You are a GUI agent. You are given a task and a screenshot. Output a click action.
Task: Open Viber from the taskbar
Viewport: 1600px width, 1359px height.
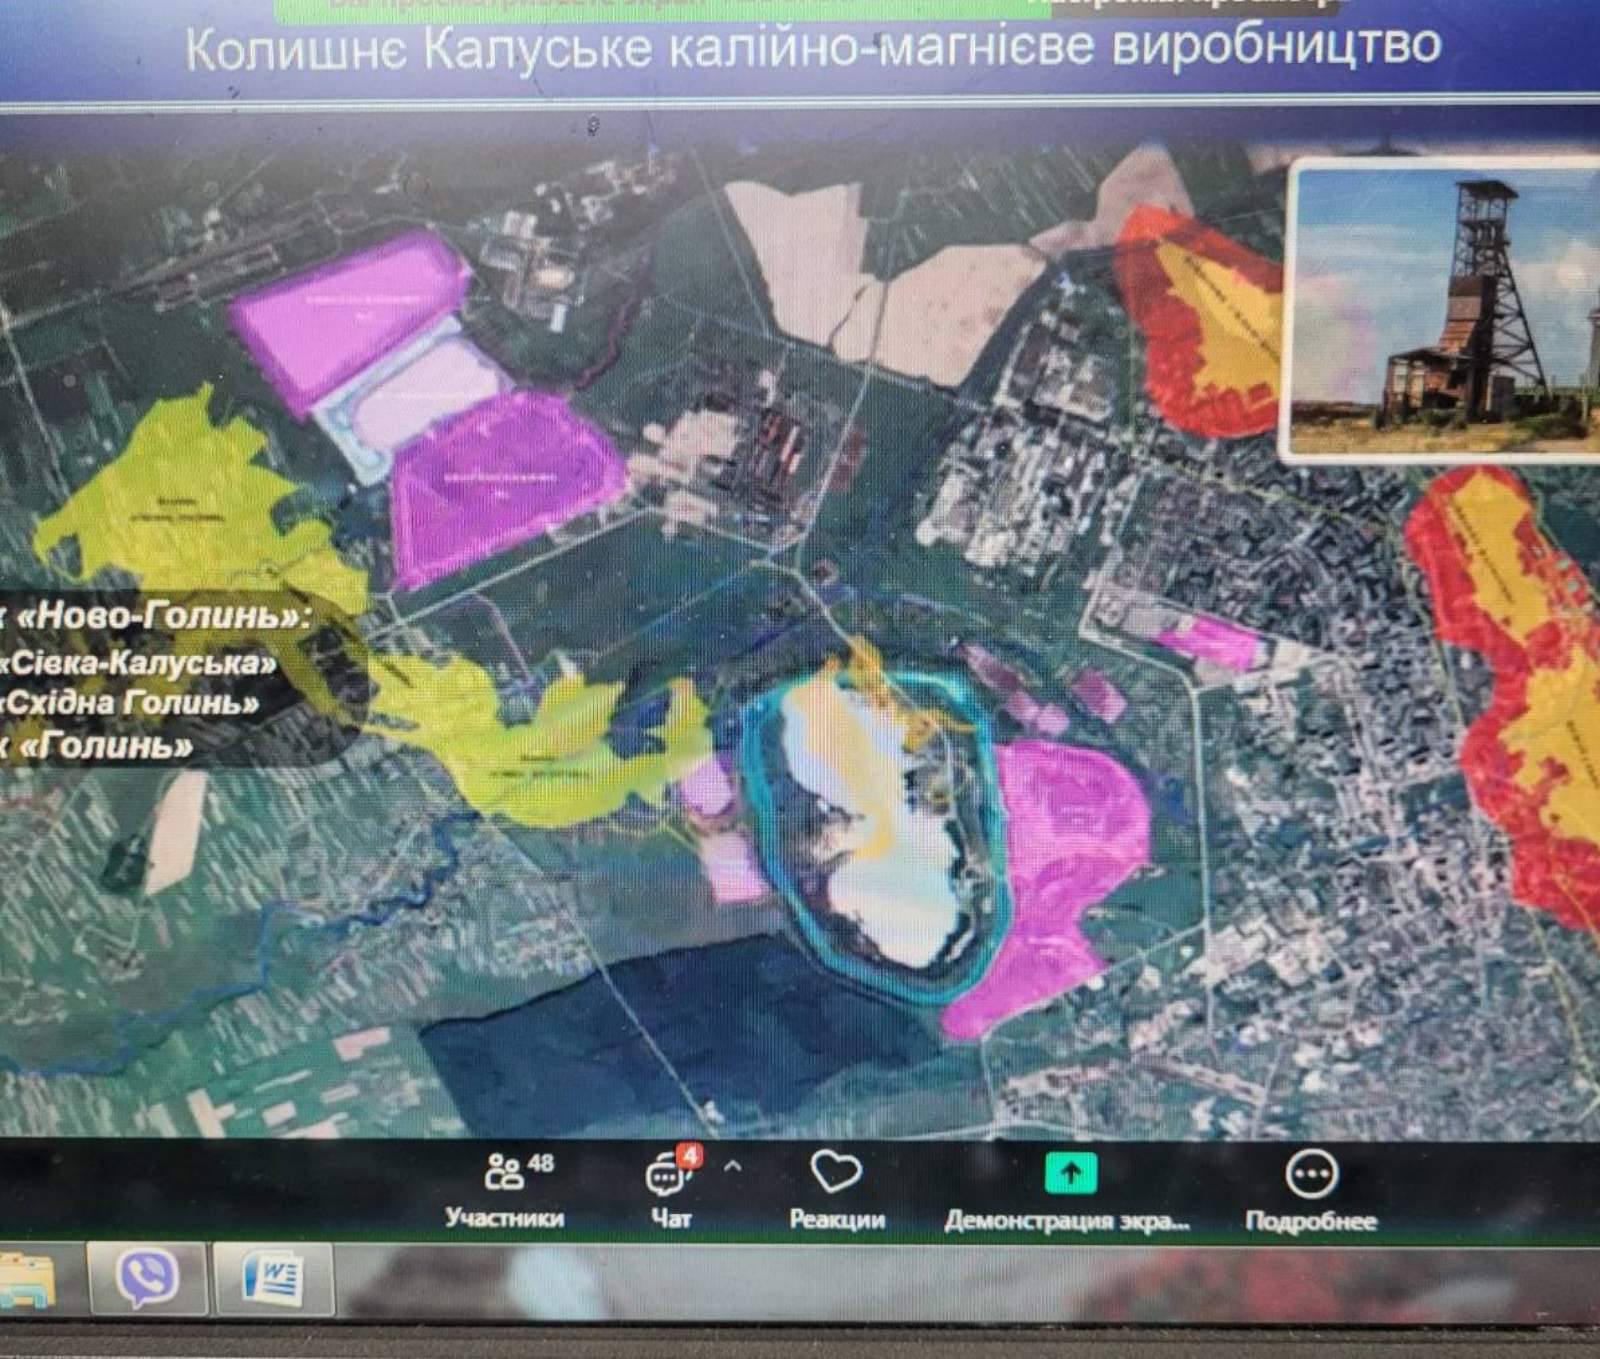pyautogui.click(x=147, y=1277)
